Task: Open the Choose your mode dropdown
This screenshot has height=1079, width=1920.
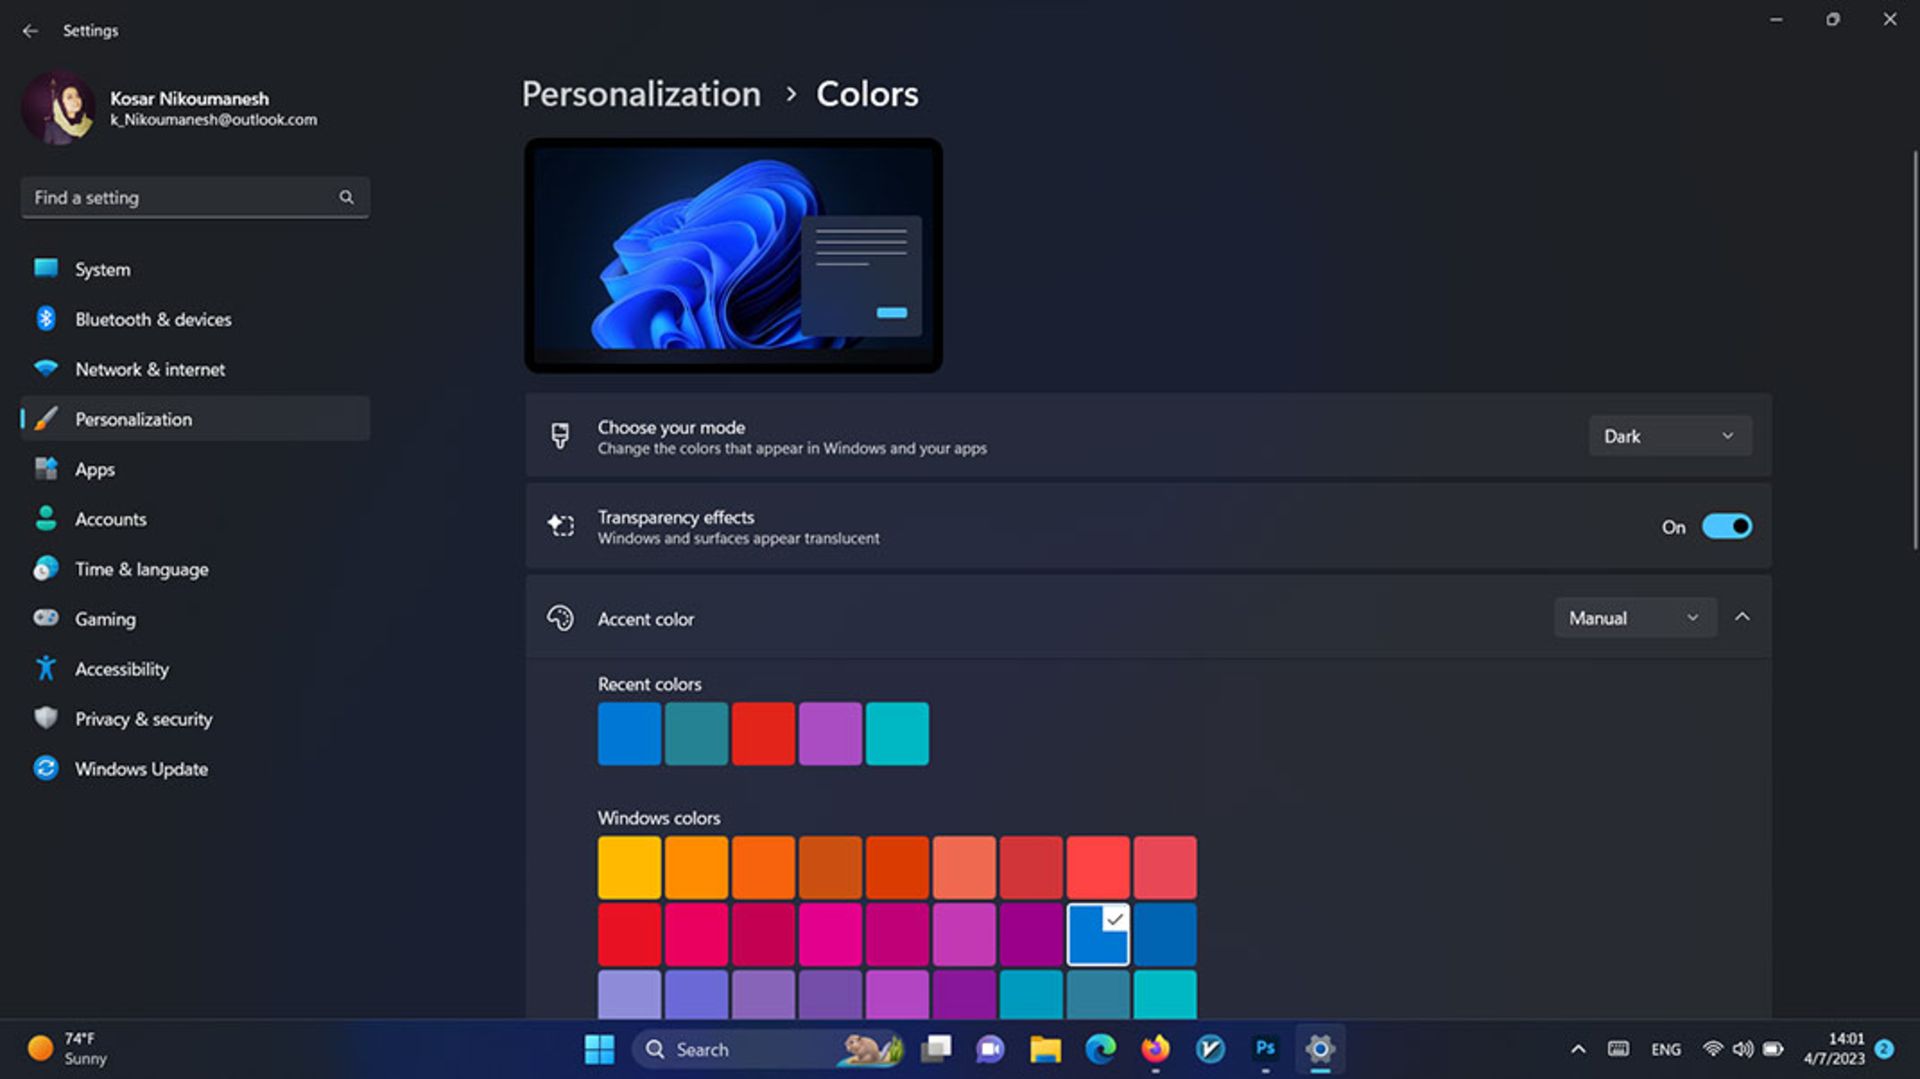Action: coord(1669,435)
